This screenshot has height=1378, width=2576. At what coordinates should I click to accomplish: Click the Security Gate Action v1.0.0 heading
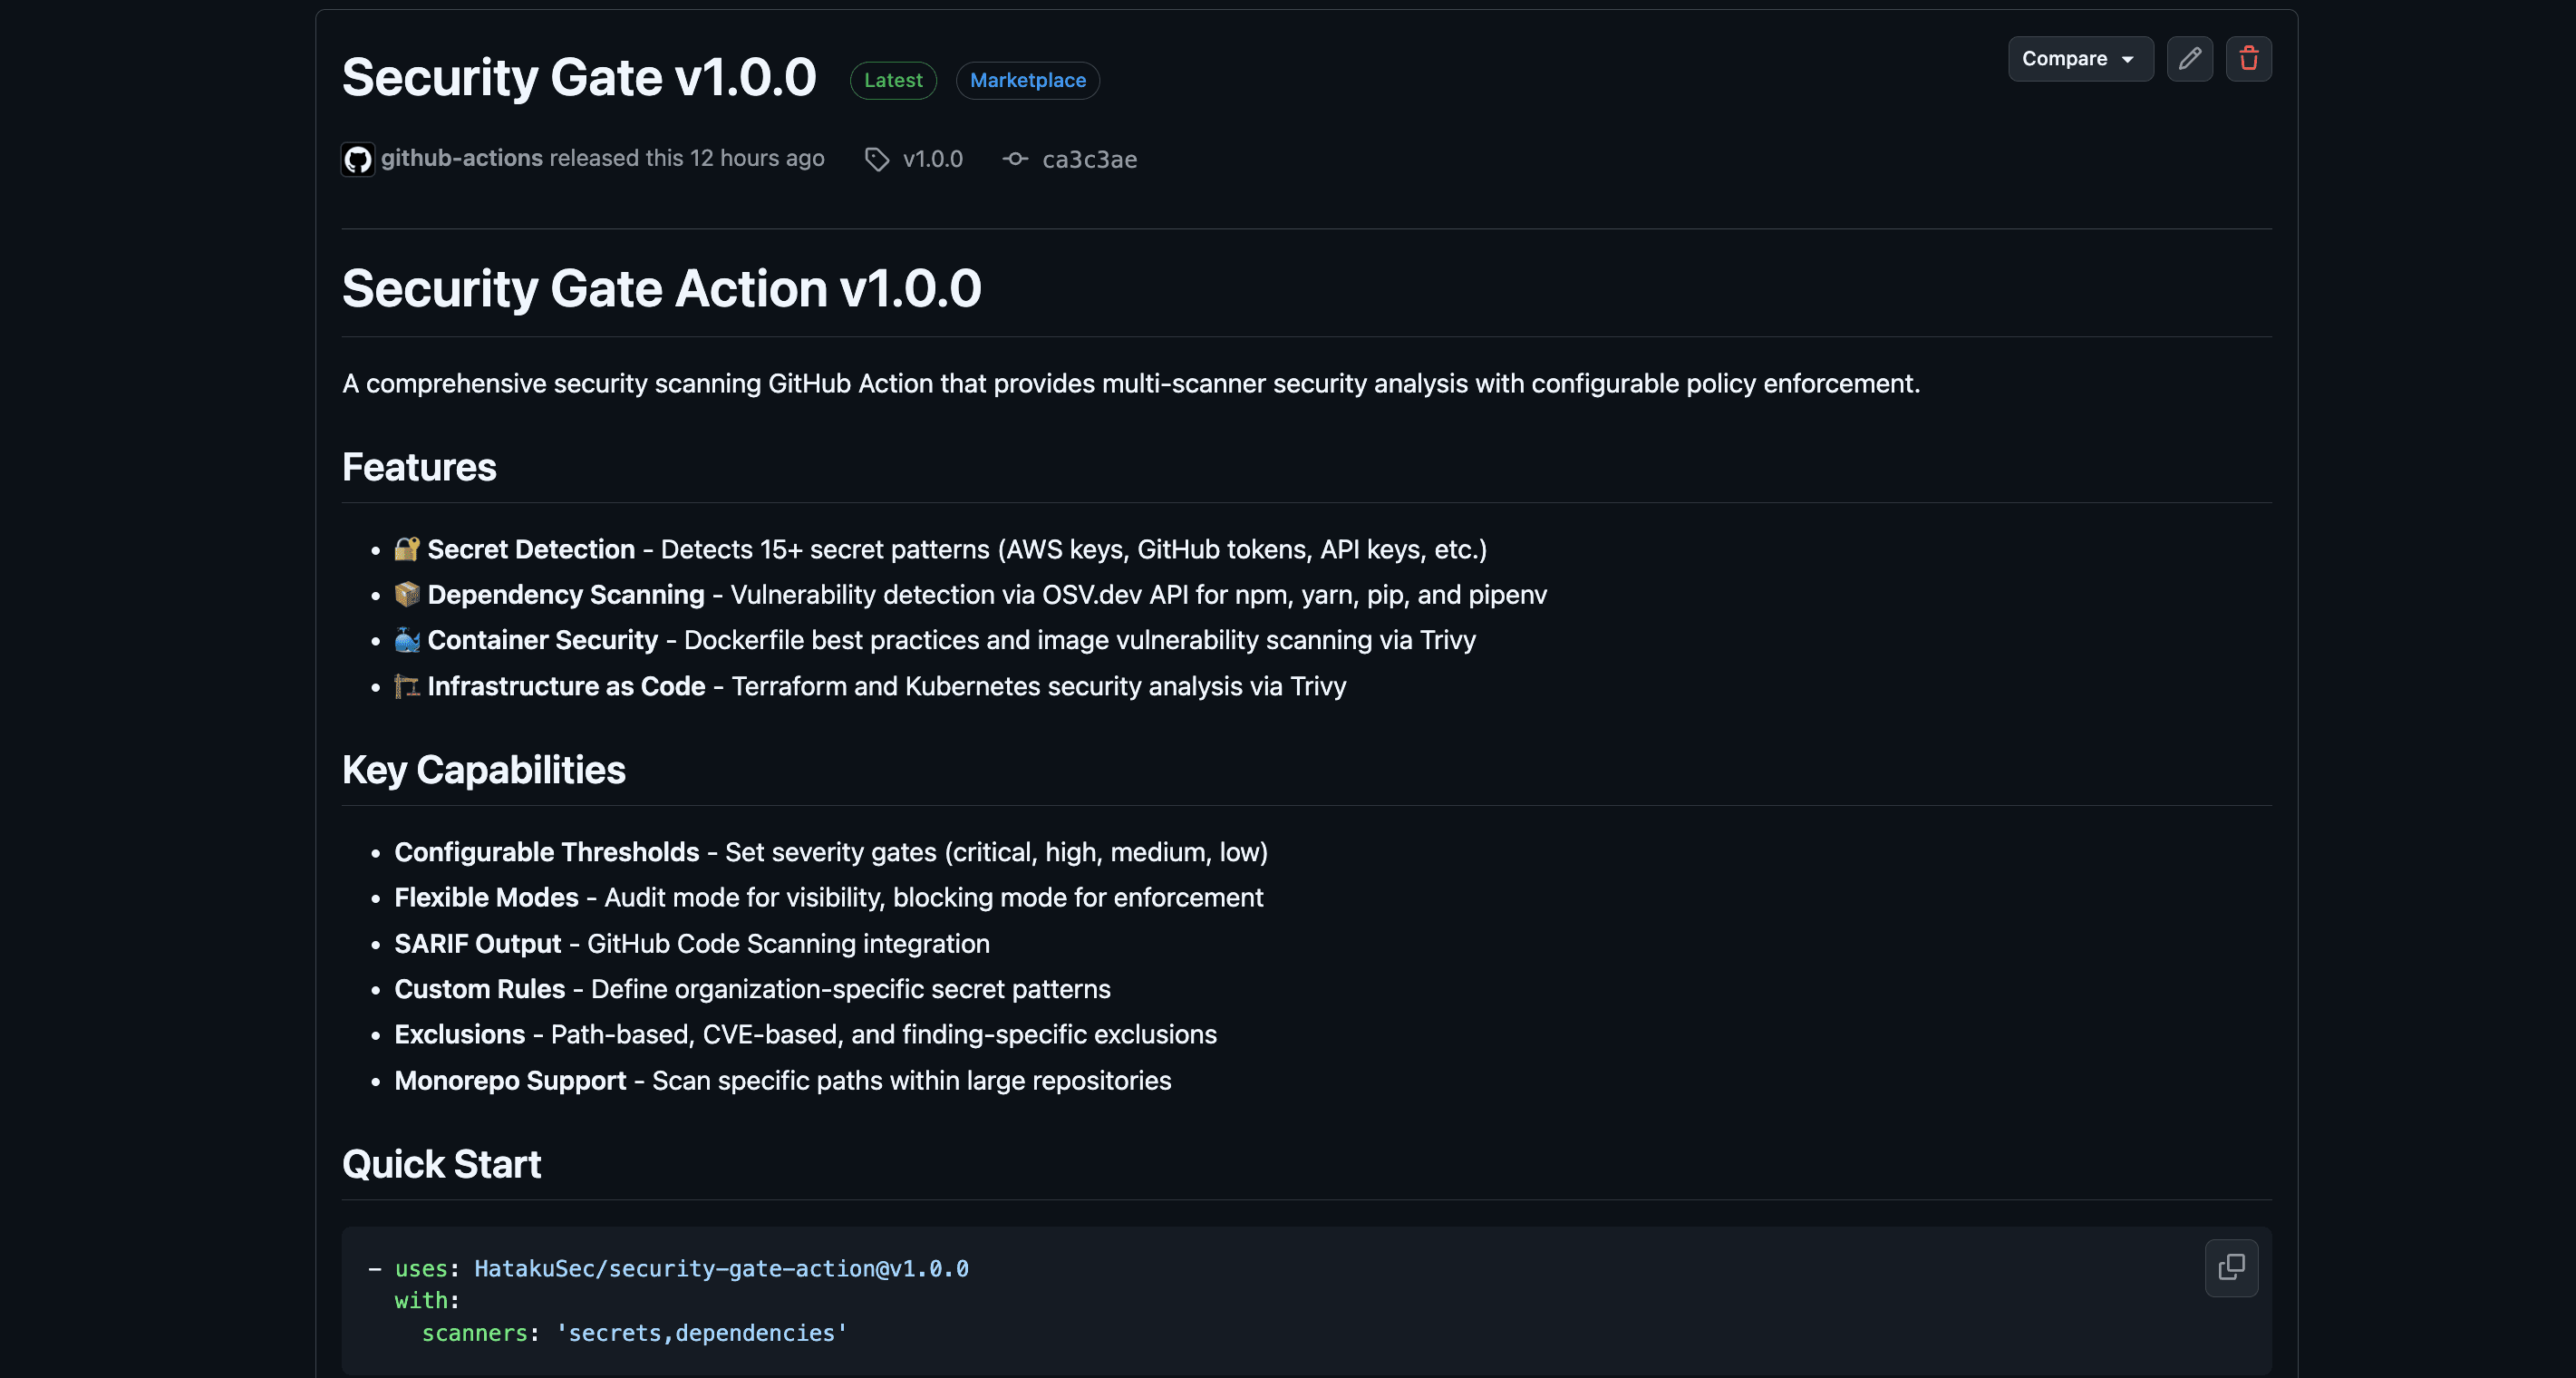(x=661, y=288)
